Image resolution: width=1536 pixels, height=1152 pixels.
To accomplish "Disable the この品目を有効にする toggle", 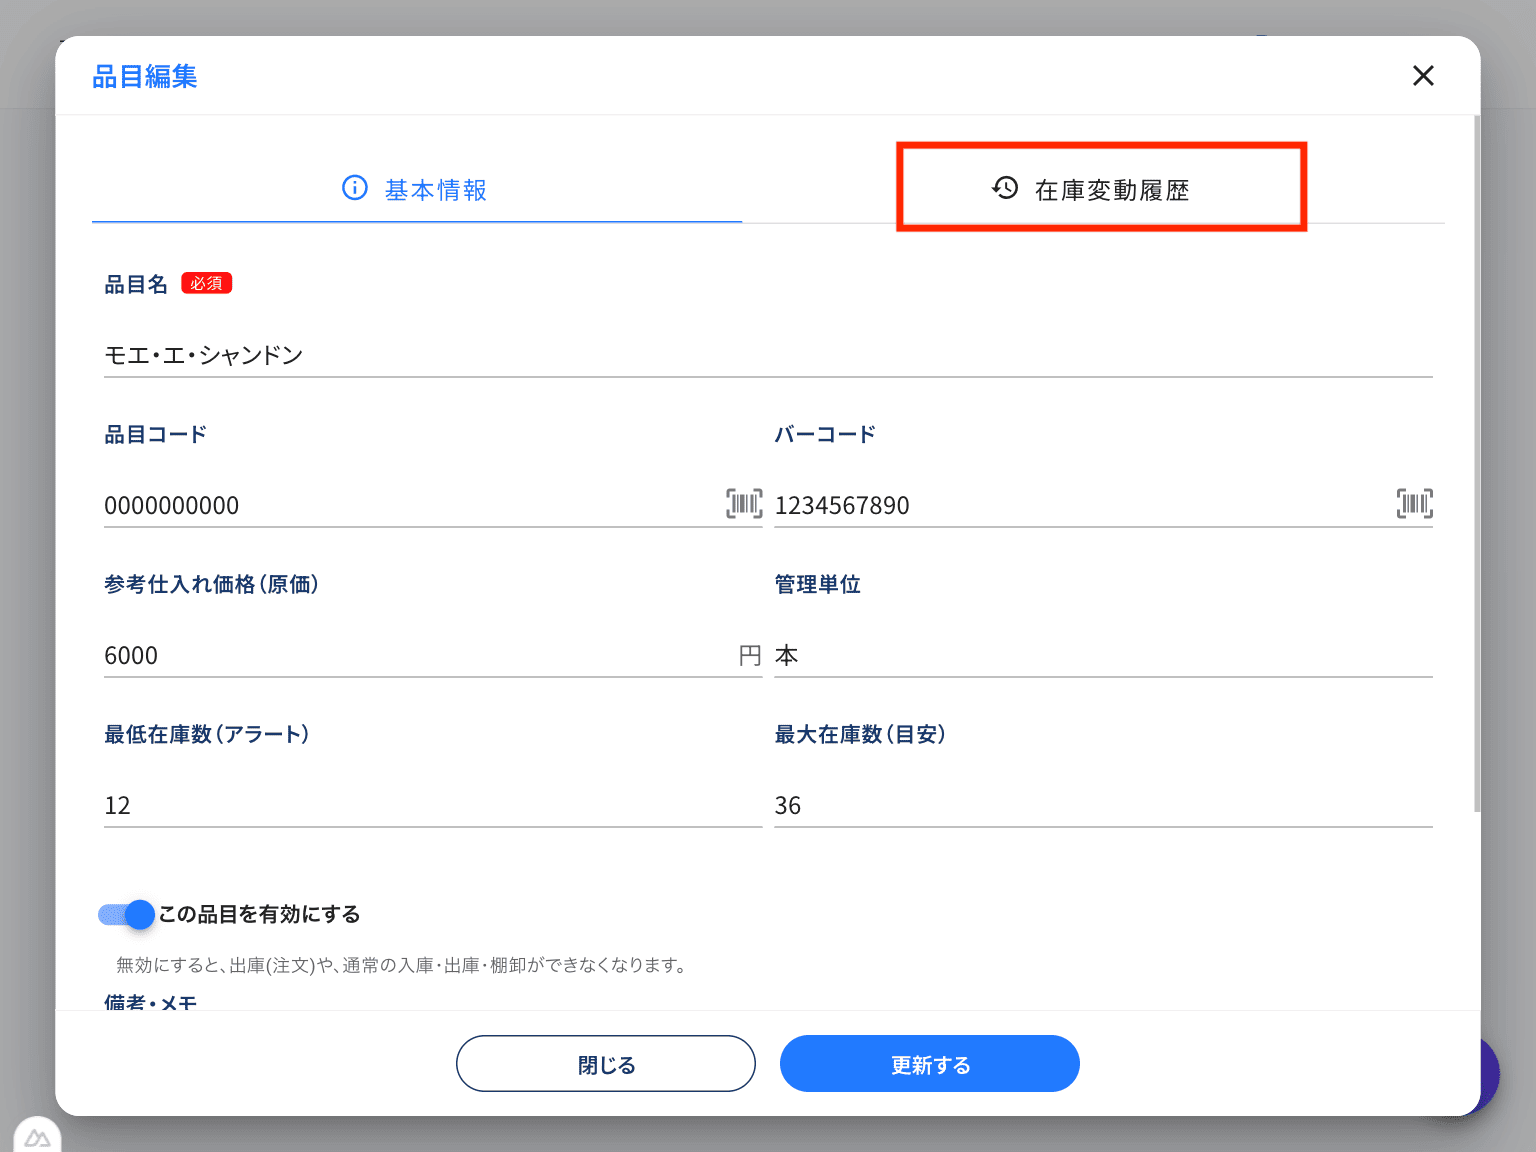I will pyautogui.click(x=124, y=914).
